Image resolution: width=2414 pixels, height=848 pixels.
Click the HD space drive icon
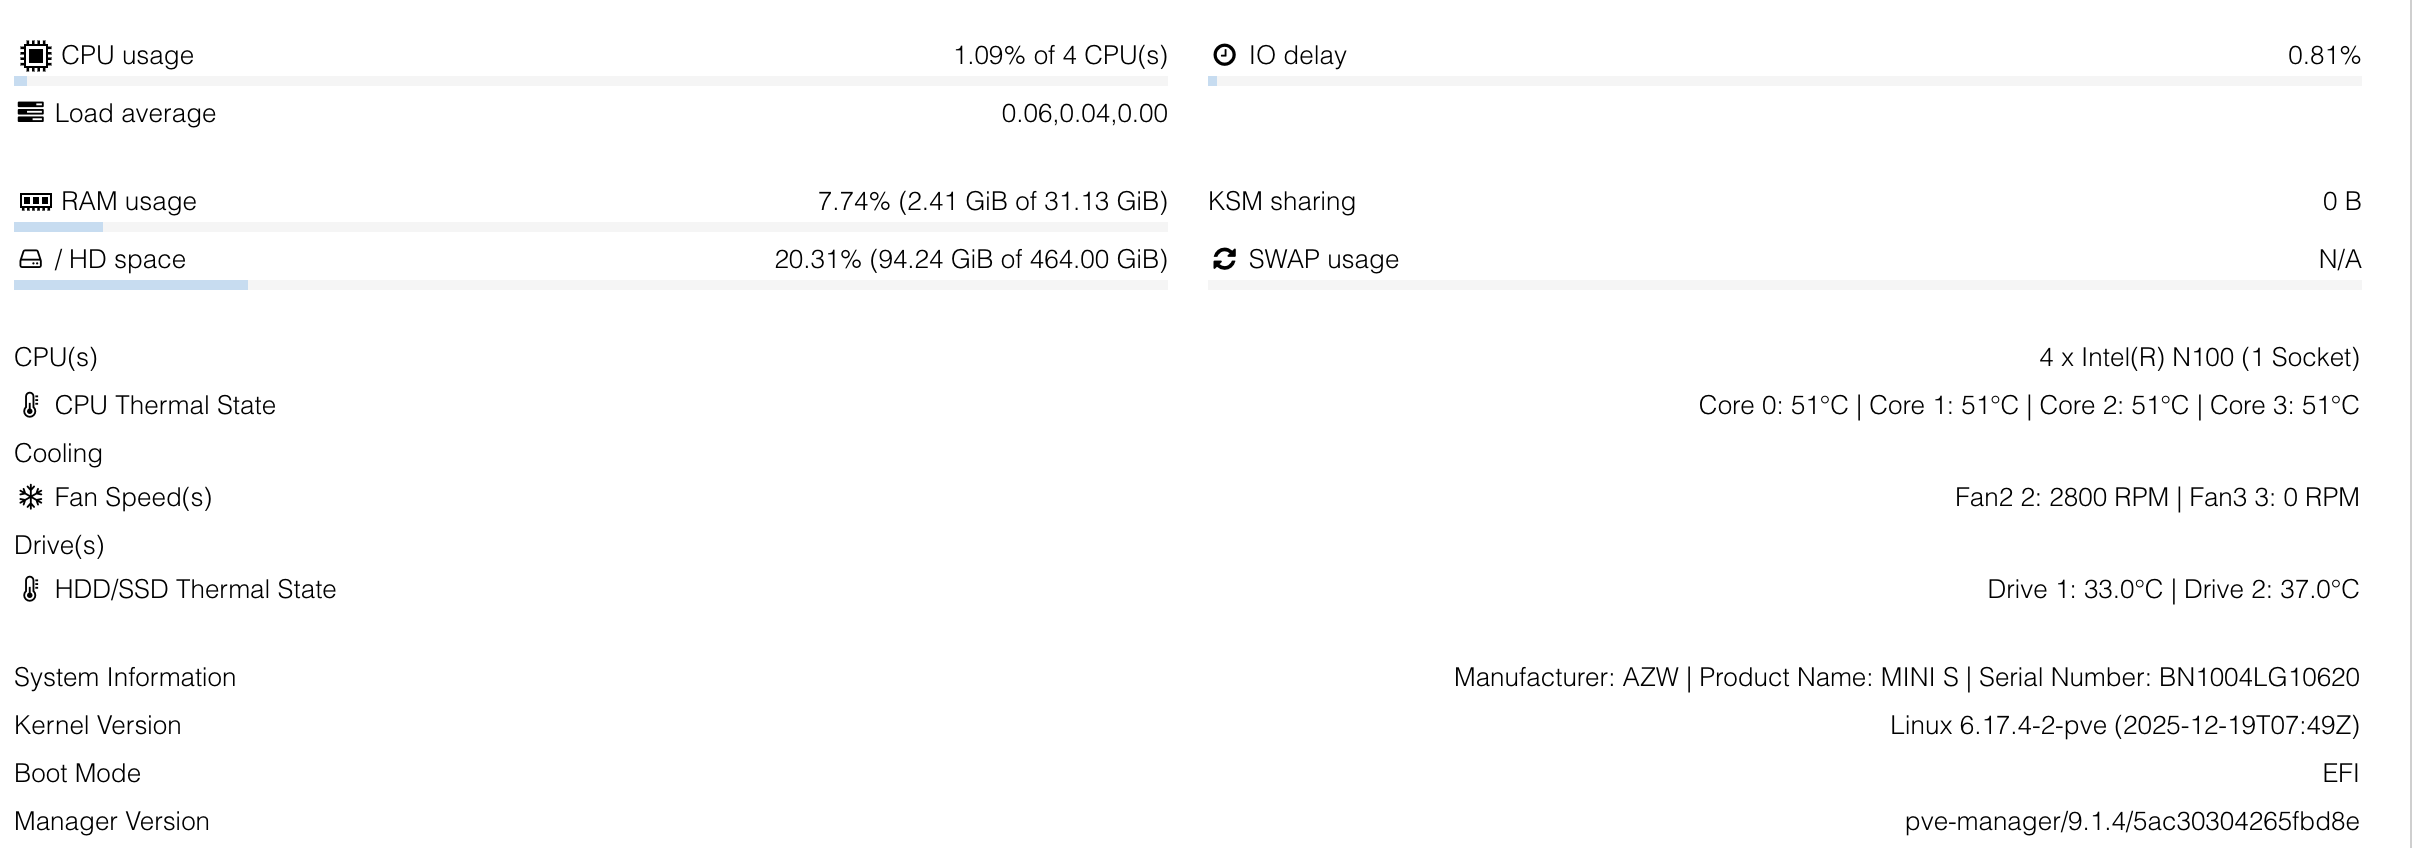[31, 260]
